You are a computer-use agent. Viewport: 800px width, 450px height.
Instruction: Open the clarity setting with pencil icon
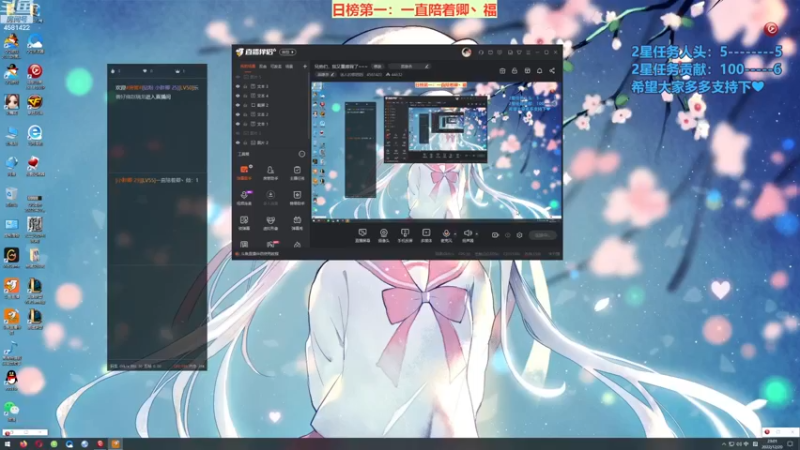coord(326,74)
